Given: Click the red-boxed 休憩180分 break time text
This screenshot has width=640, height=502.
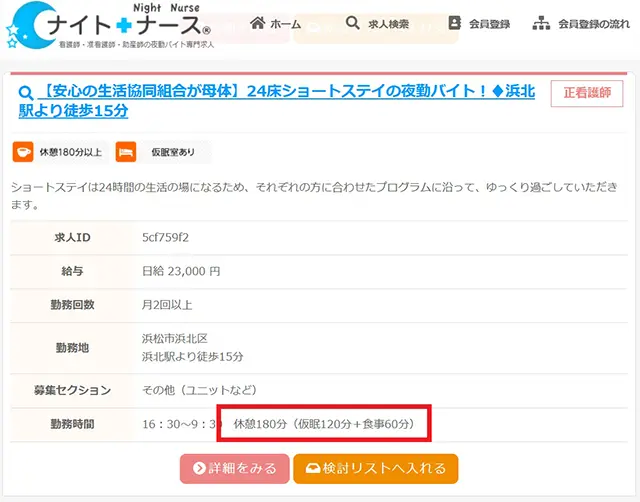Looking at the screenshot, I should pos(324,424).
